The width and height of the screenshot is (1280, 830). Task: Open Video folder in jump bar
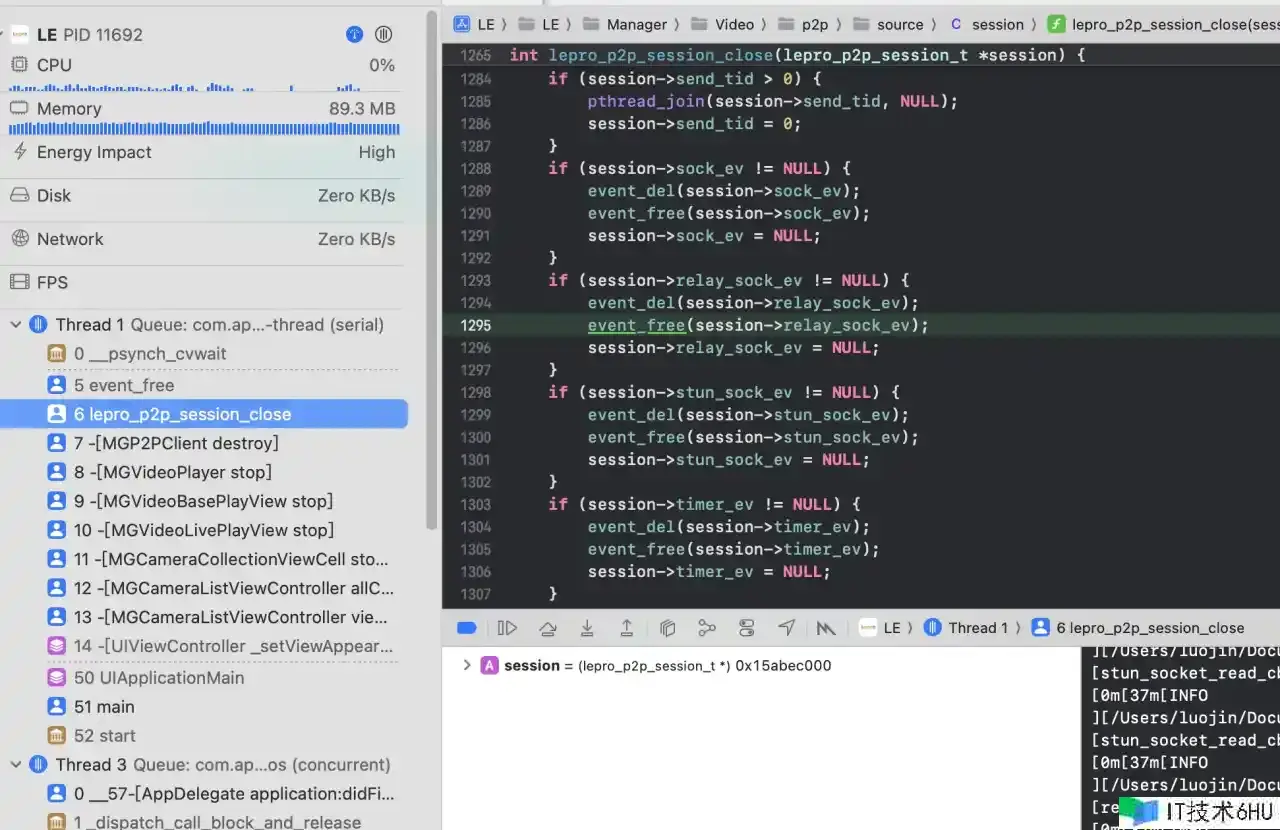(x=723, y=24)
